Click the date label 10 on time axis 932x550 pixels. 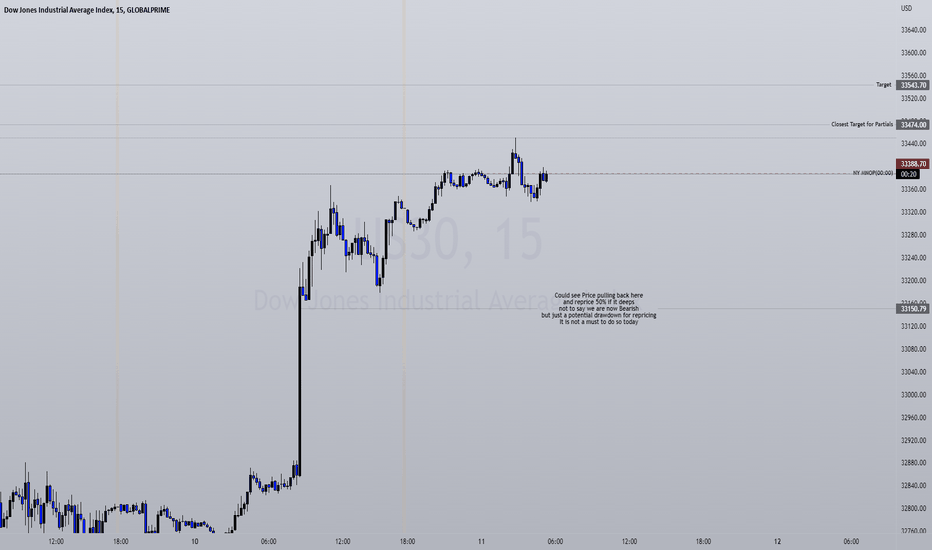click(x=194, y=542)
